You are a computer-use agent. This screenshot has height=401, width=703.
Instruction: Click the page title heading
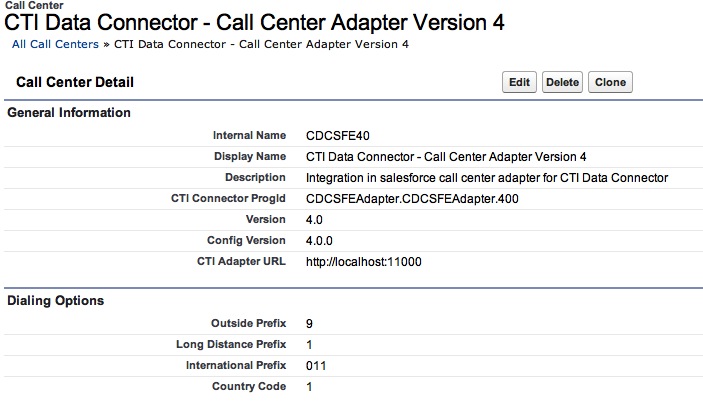tap(255, 23)
